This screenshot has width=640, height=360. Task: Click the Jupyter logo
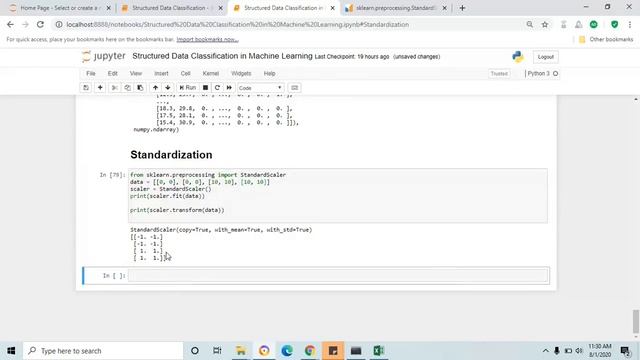pyautogui.click(x=104, y=56)
